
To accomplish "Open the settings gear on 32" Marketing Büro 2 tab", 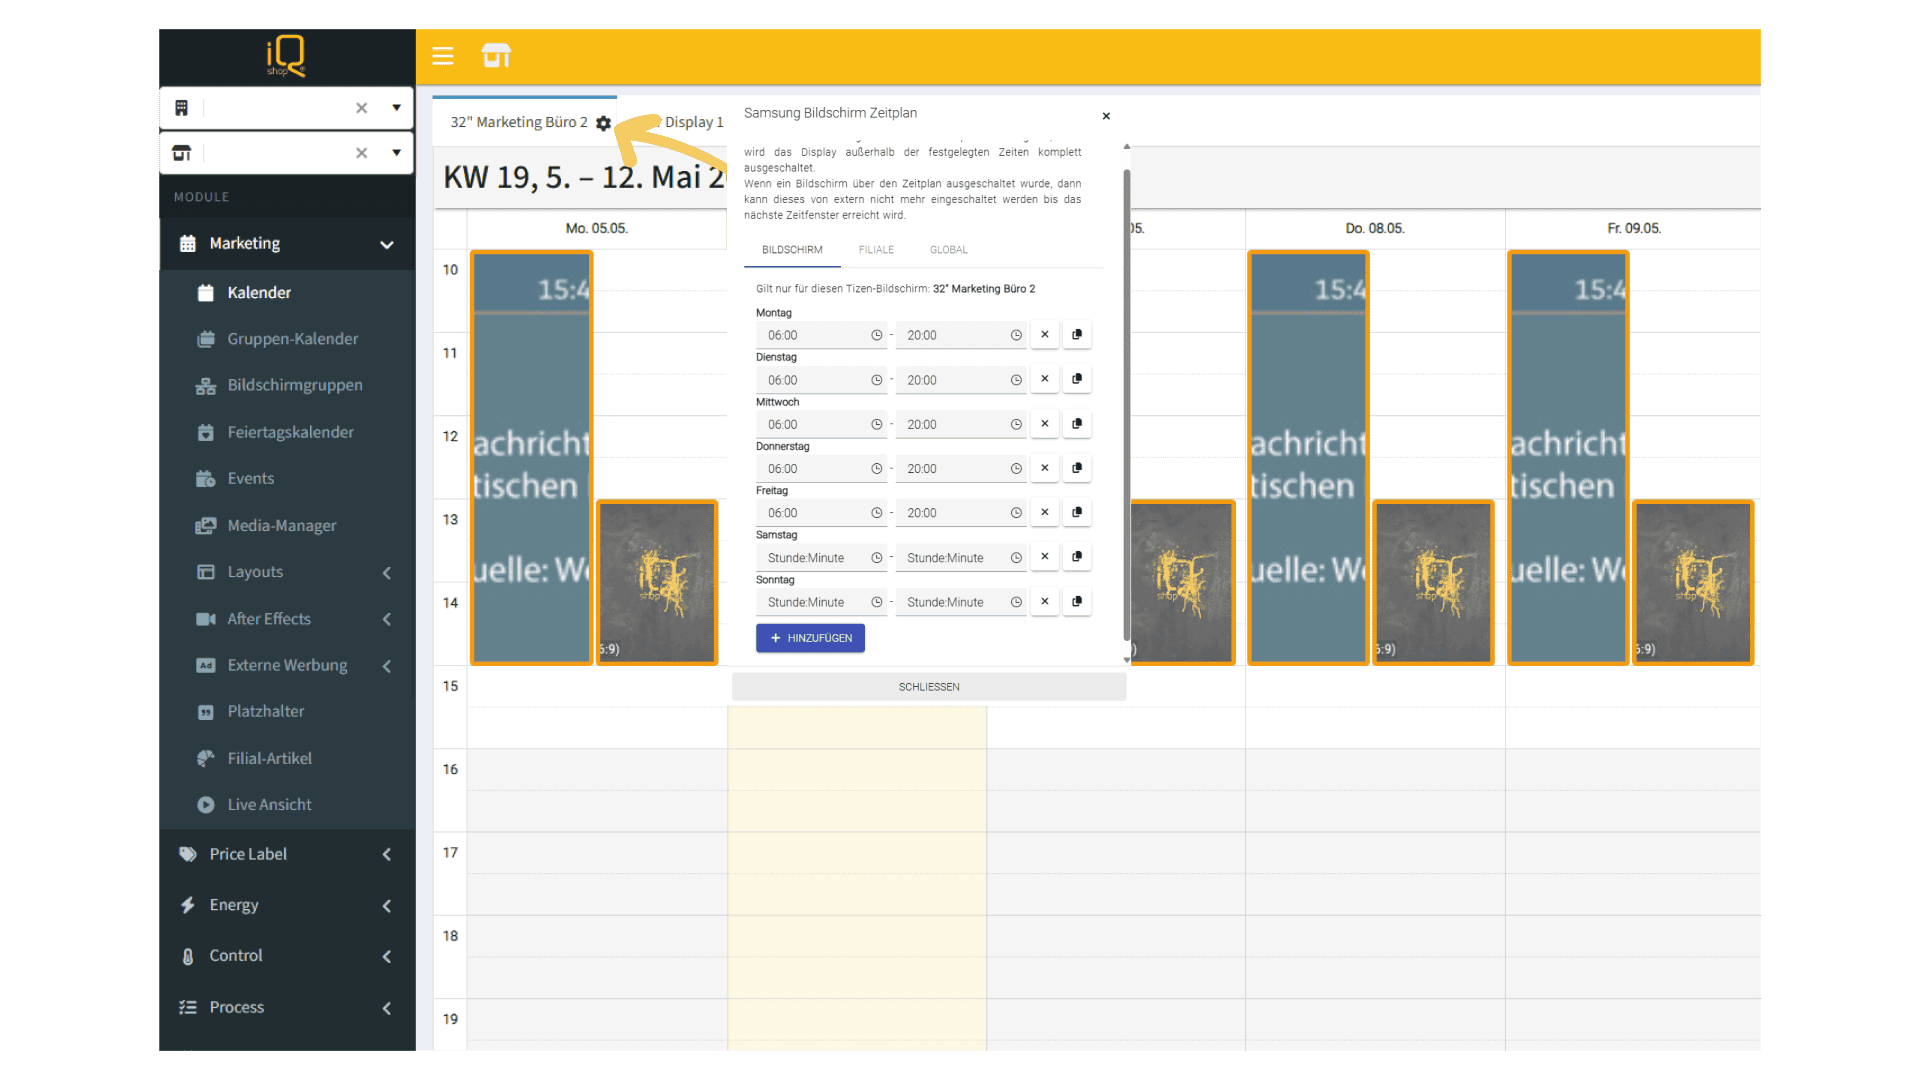I will point(604,122).
